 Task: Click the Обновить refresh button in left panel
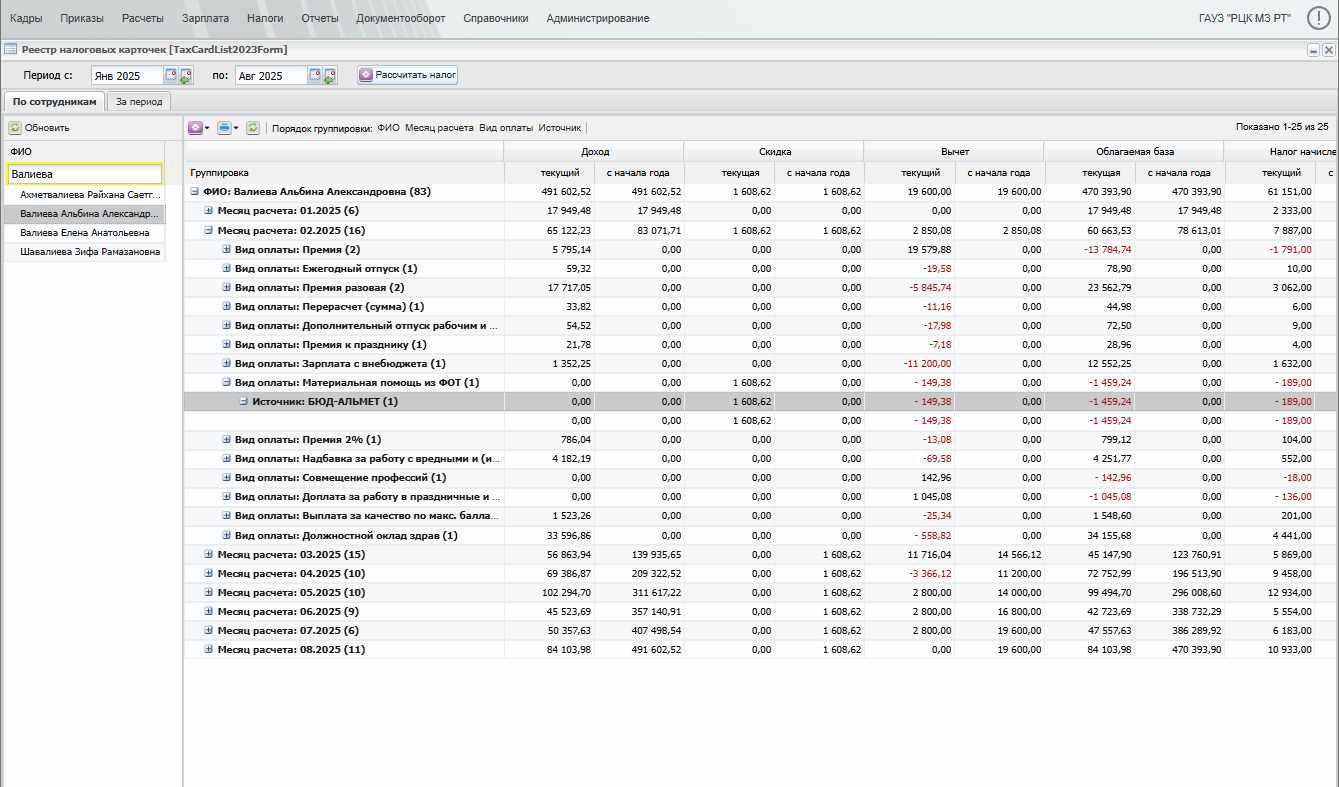pyautogui.click(x=40, y=128)
